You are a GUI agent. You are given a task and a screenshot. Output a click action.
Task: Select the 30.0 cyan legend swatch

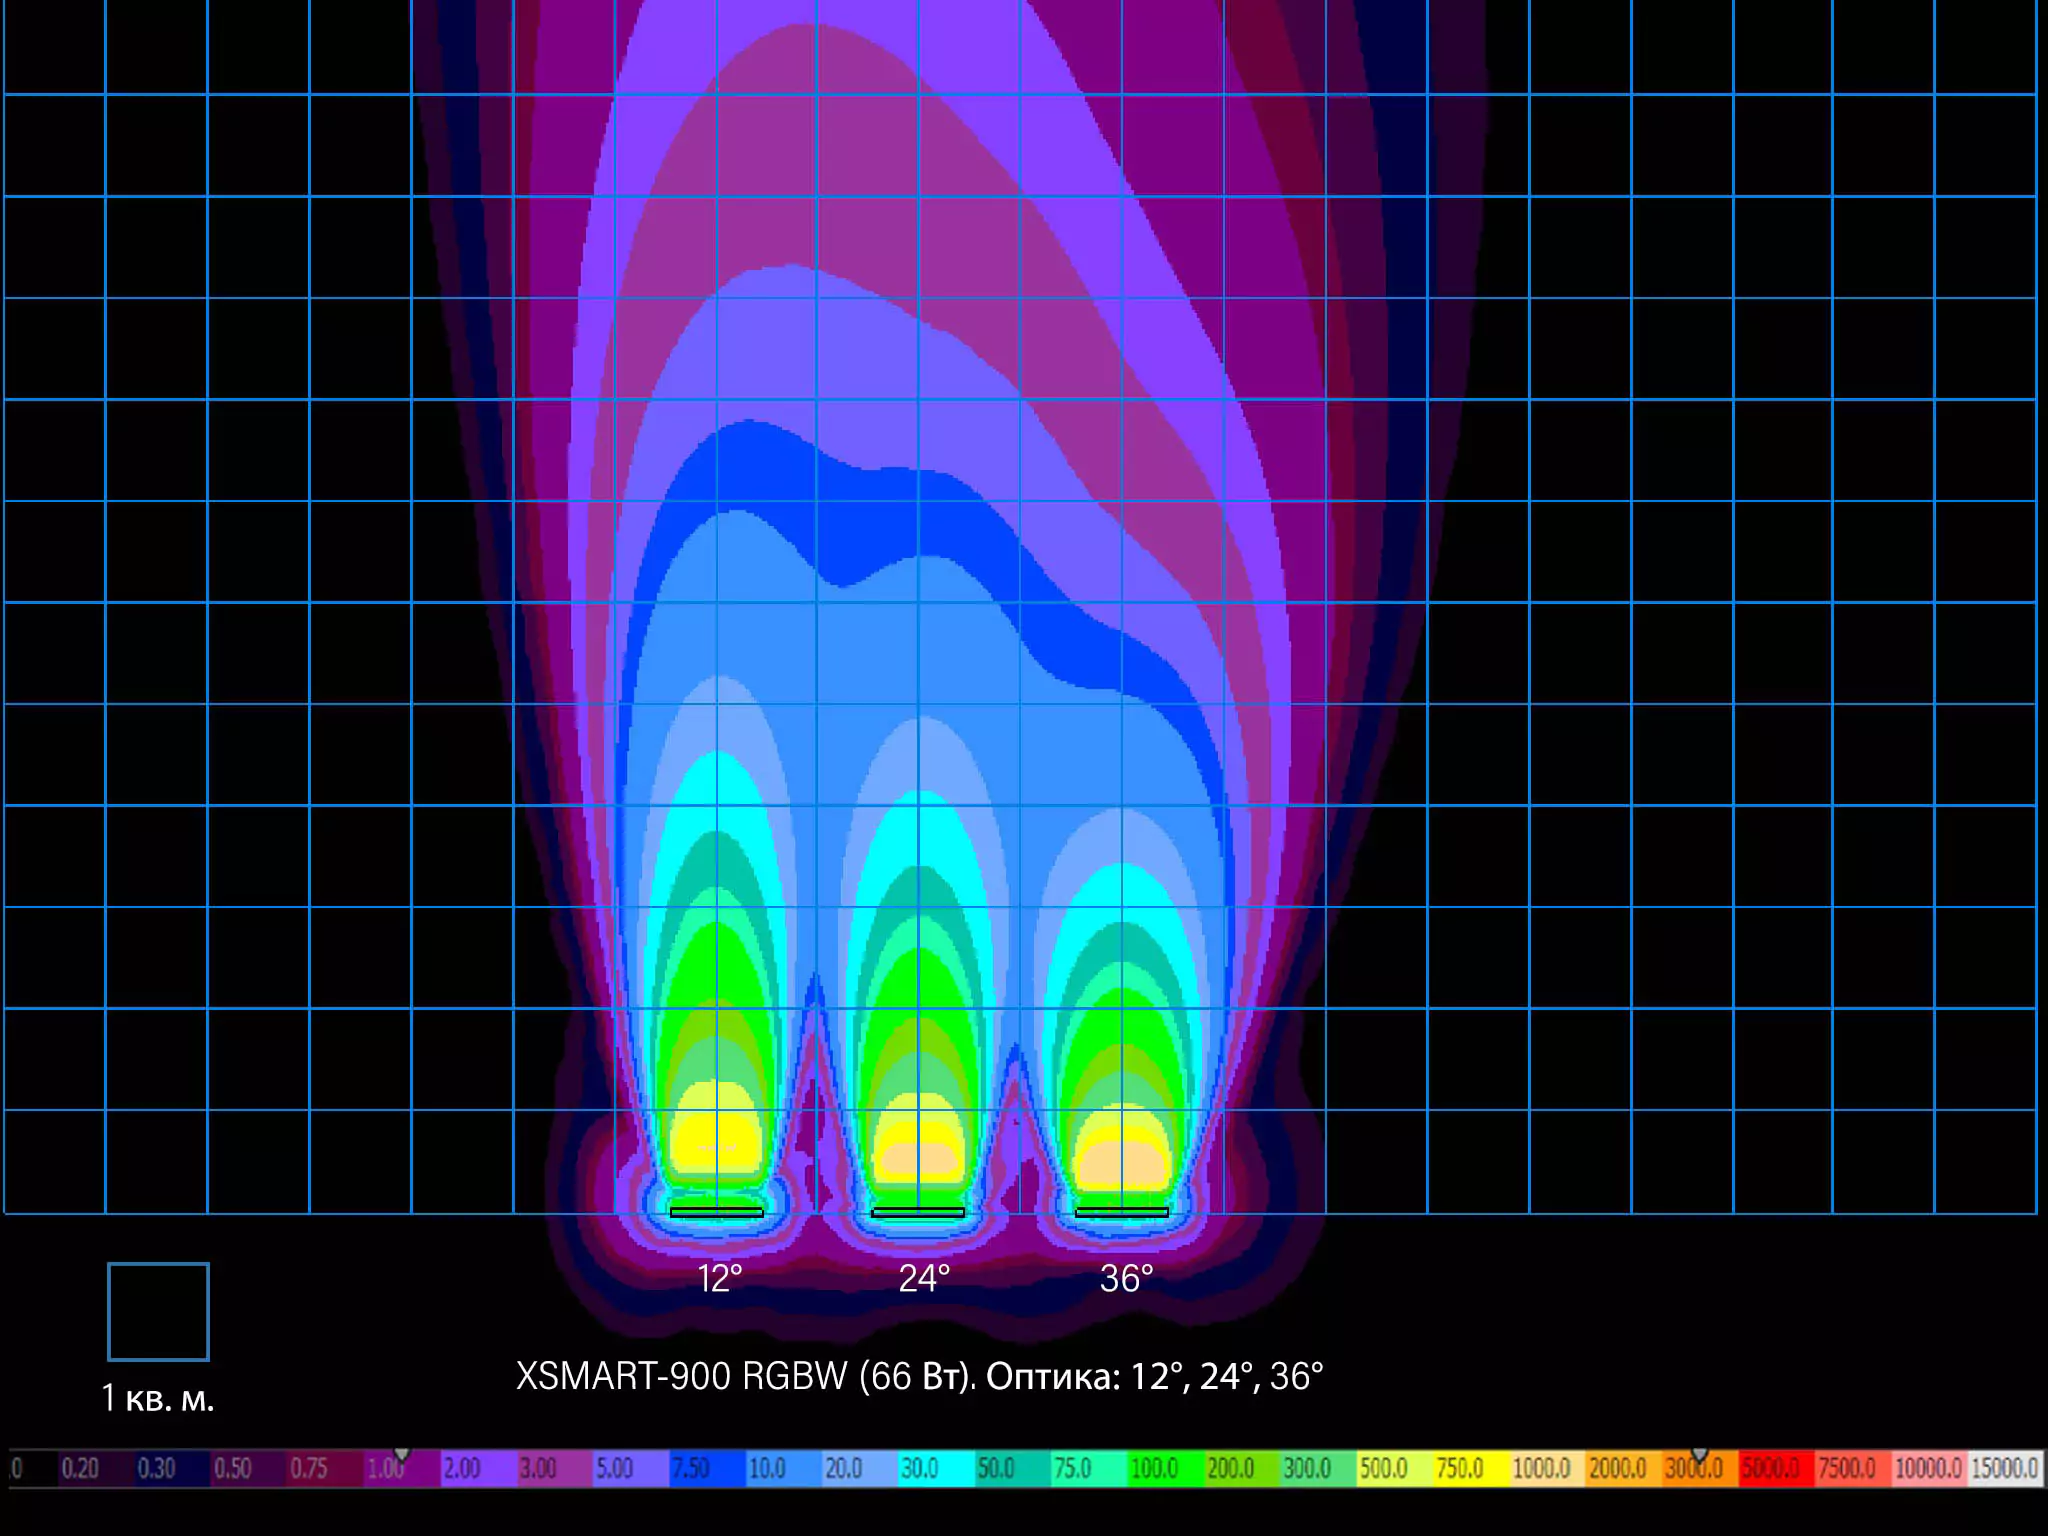(937, 1468)
